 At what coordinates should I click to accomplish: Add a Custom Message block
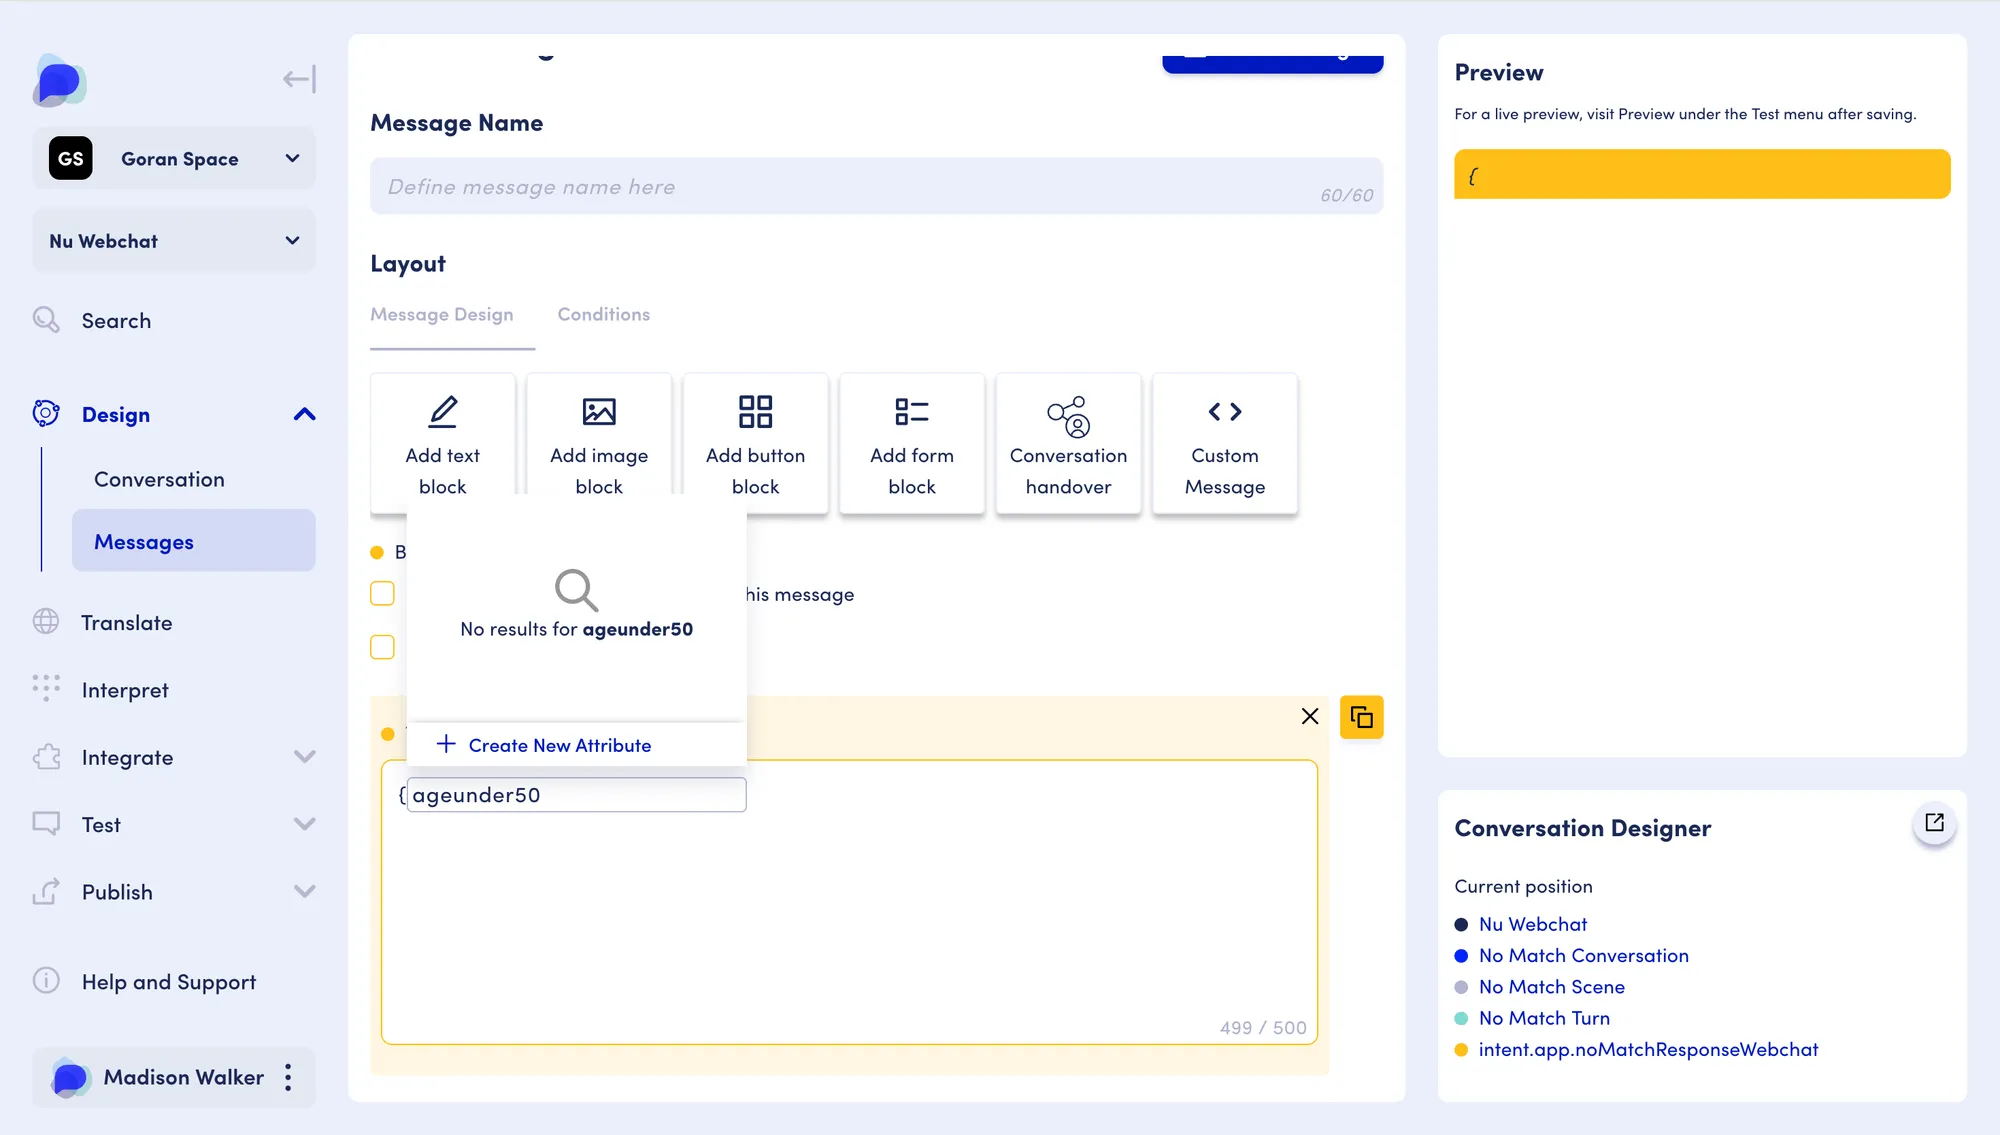[x=1224, y=444]
